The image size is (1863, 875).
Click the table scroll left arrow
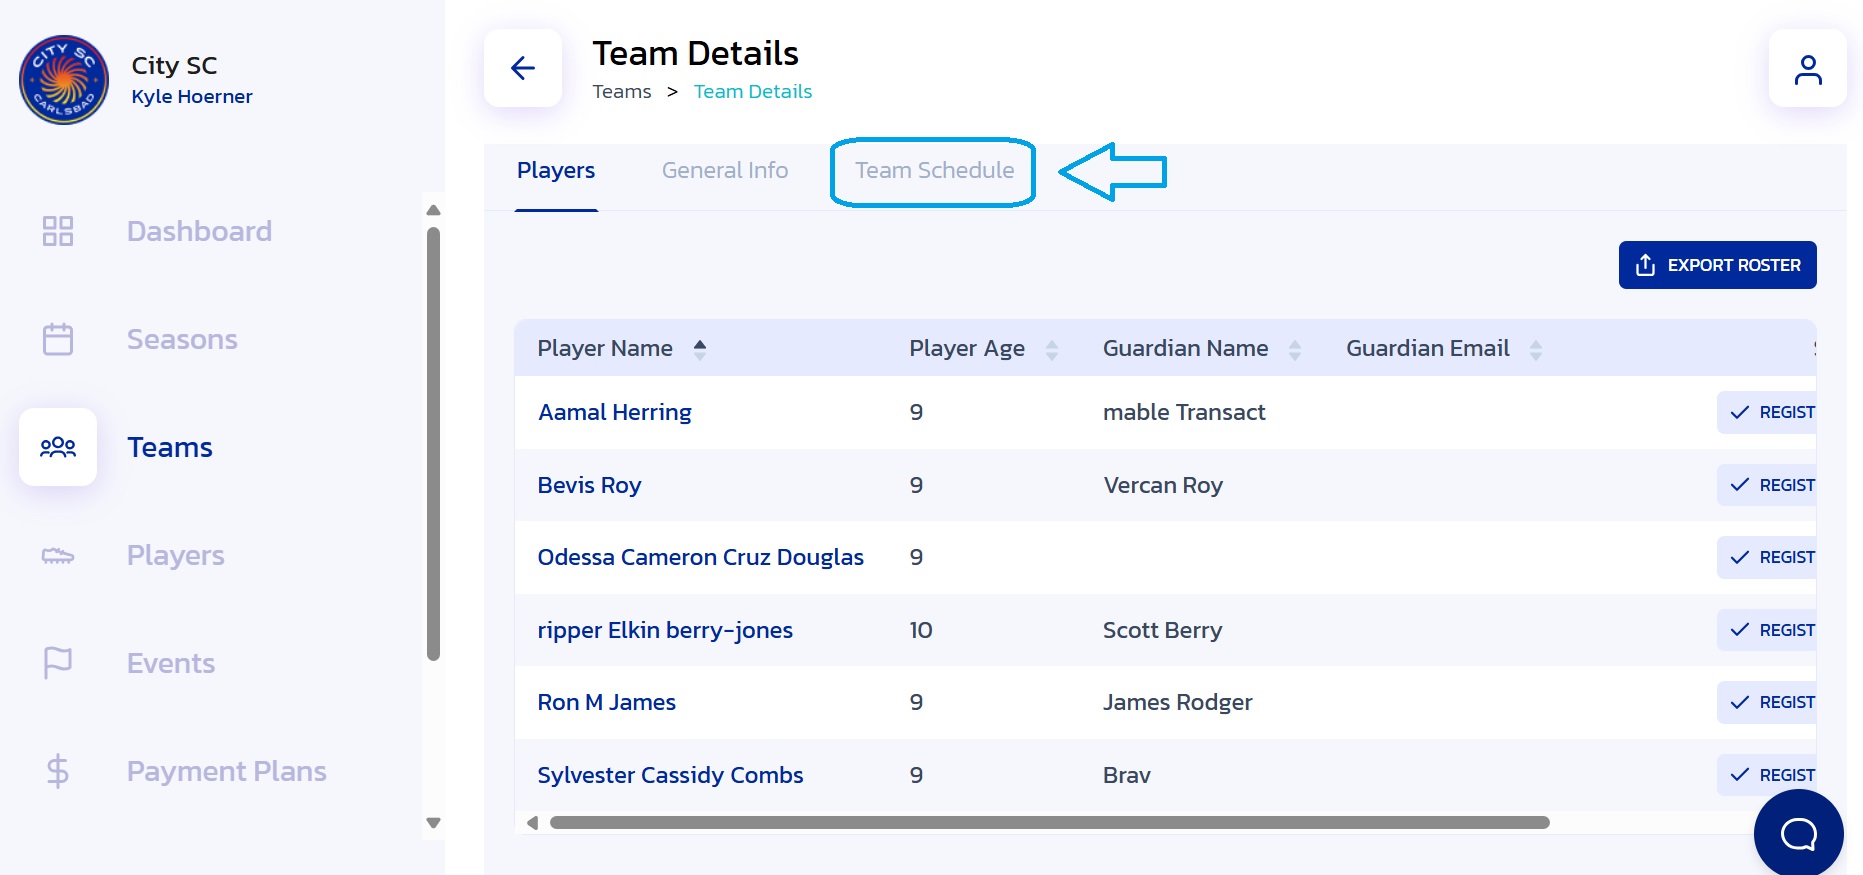tap(532, 823)
